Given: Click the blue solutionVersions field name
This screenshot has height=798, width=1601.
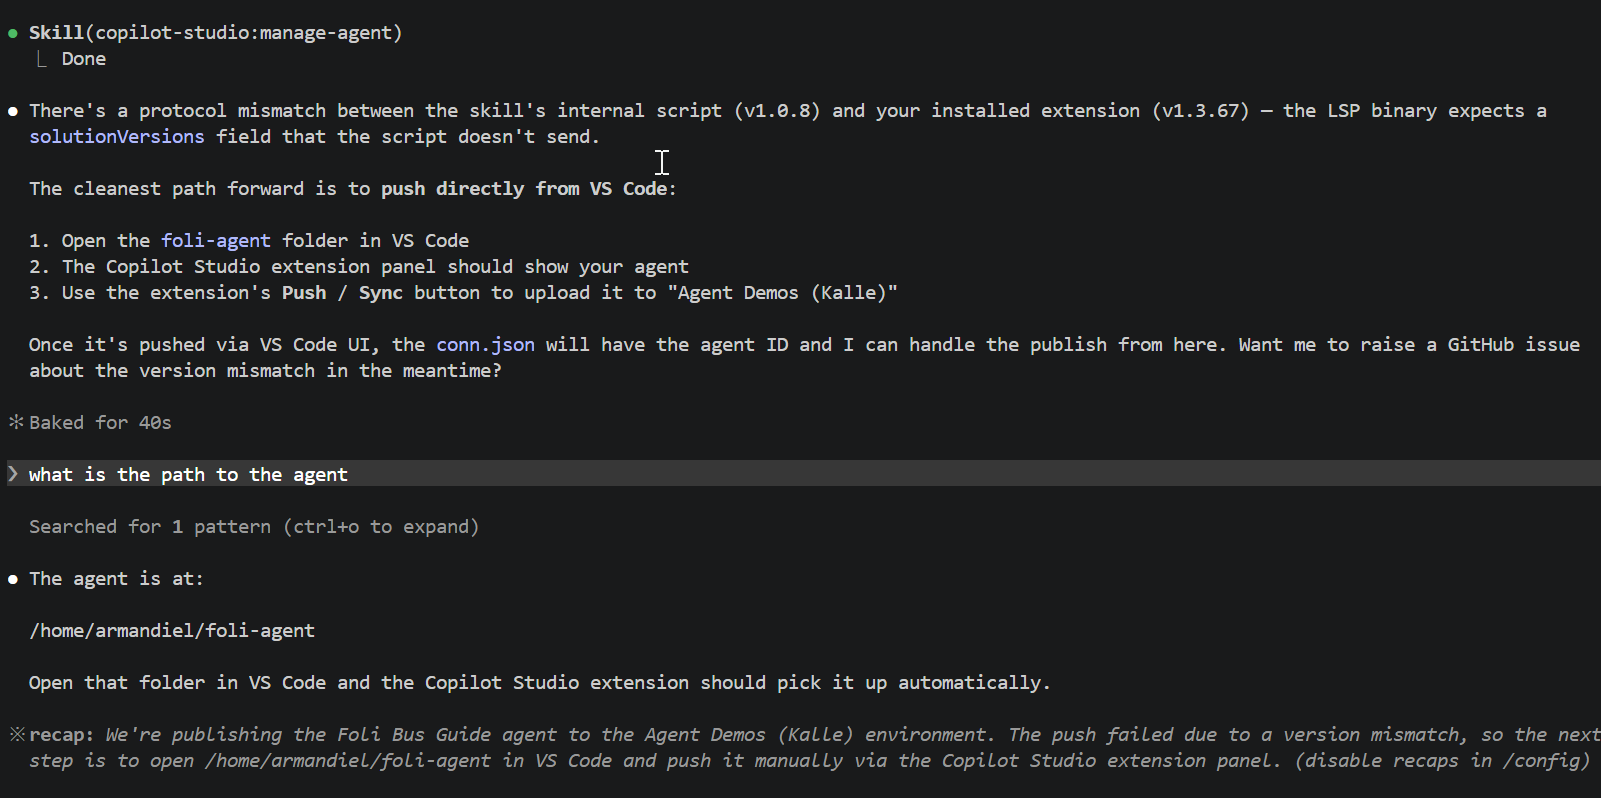Looking at the screenshot, I should 116,137.
